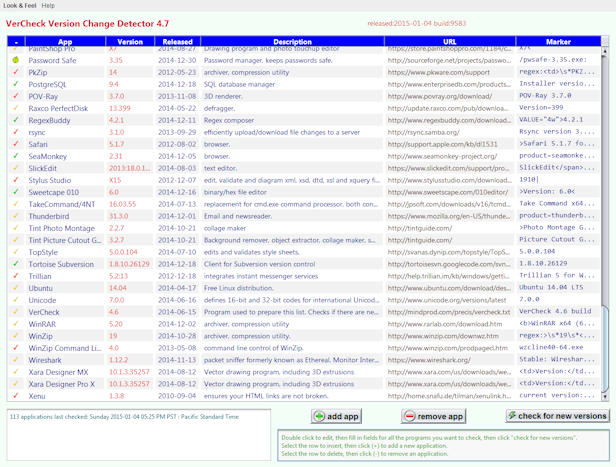The image size is (616, 467).
Task: Sort by the Released column header
Action: pyautogui.click(x=177, y=42)
